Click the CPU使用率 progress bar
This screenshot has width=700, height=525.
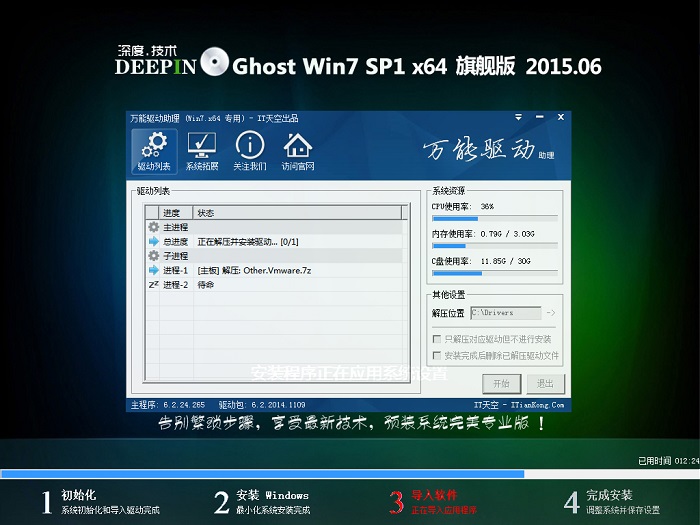click(495, 219)
